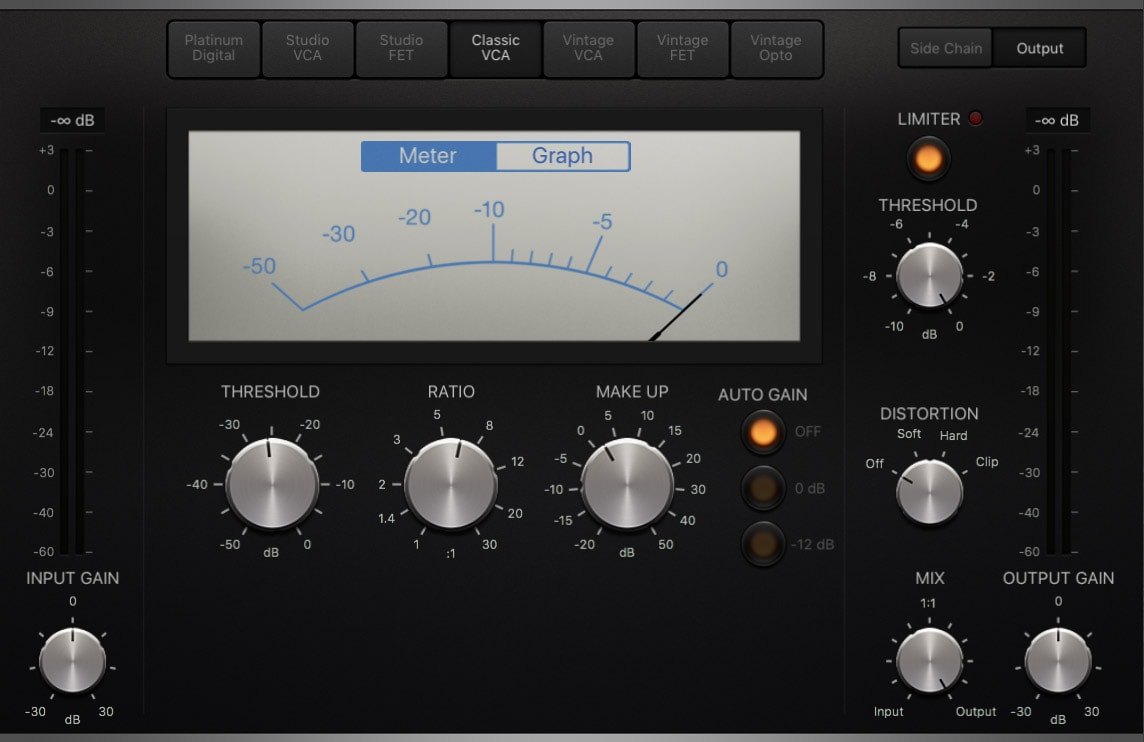
Task: Click the Ratio knob
Action: coord(451,484)
